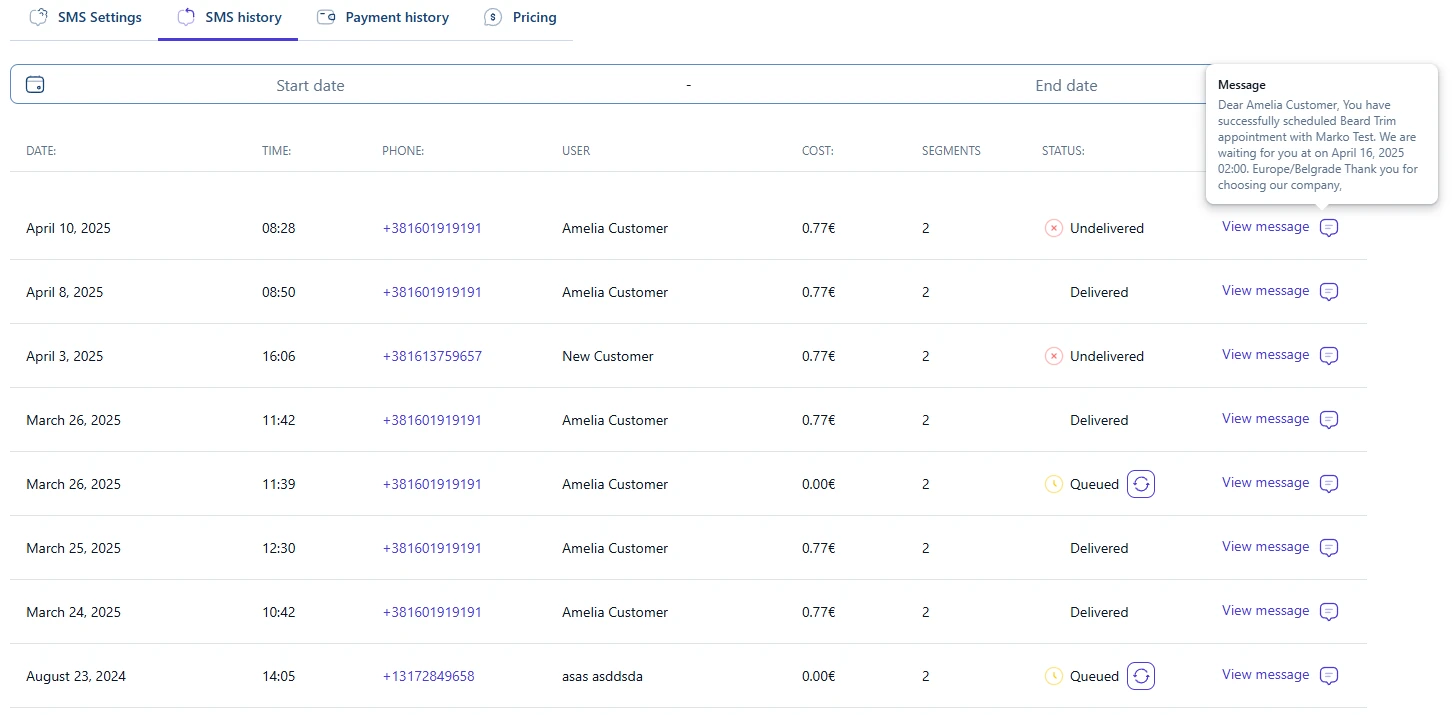Click the Start date input field

pos(310,86)
